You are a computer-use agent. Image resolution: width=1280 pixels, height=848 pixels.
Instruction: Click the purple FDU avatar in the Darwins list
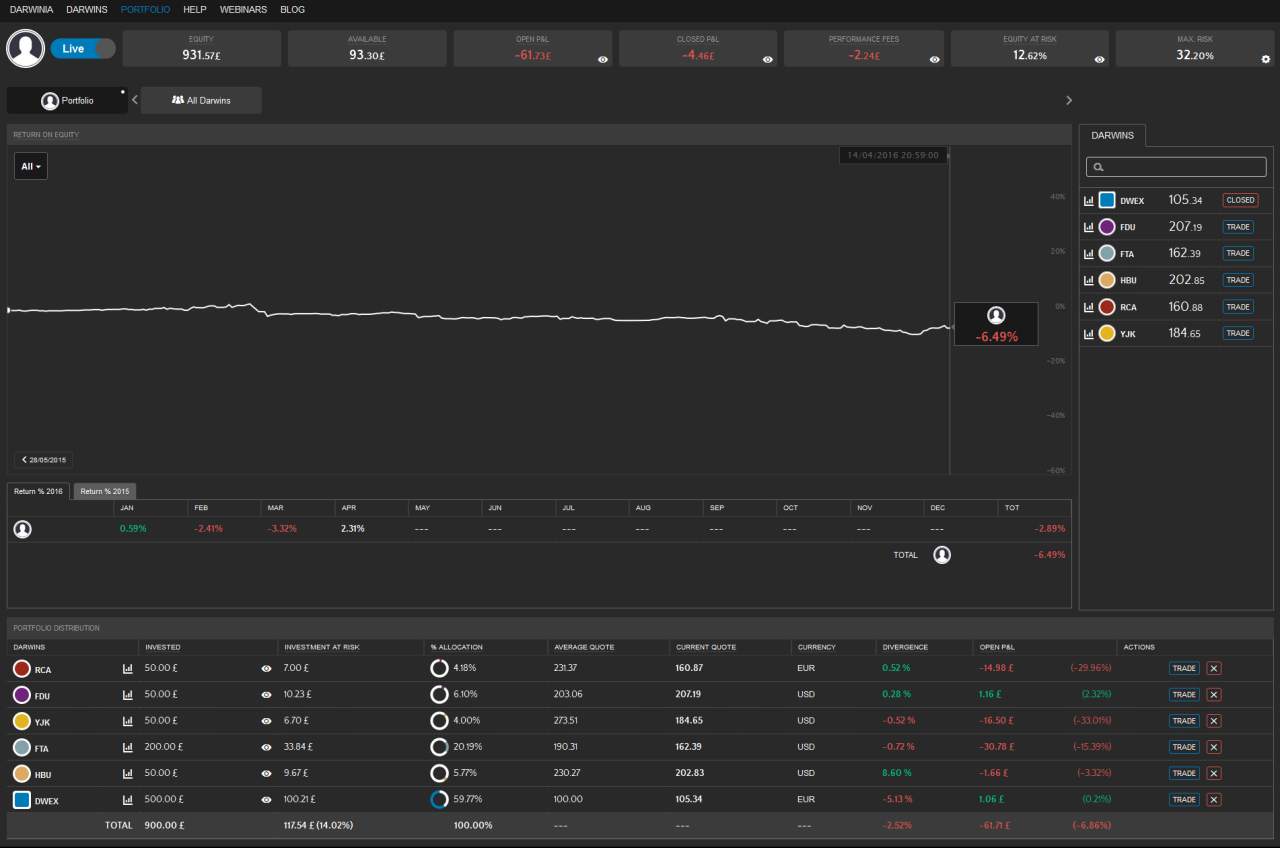coord(1107,227)
